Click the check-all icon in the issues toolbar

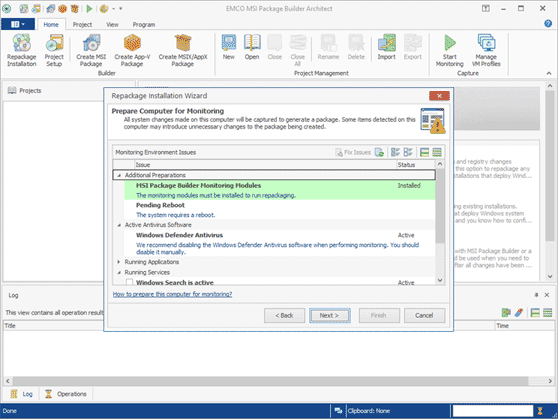[395, 152]
